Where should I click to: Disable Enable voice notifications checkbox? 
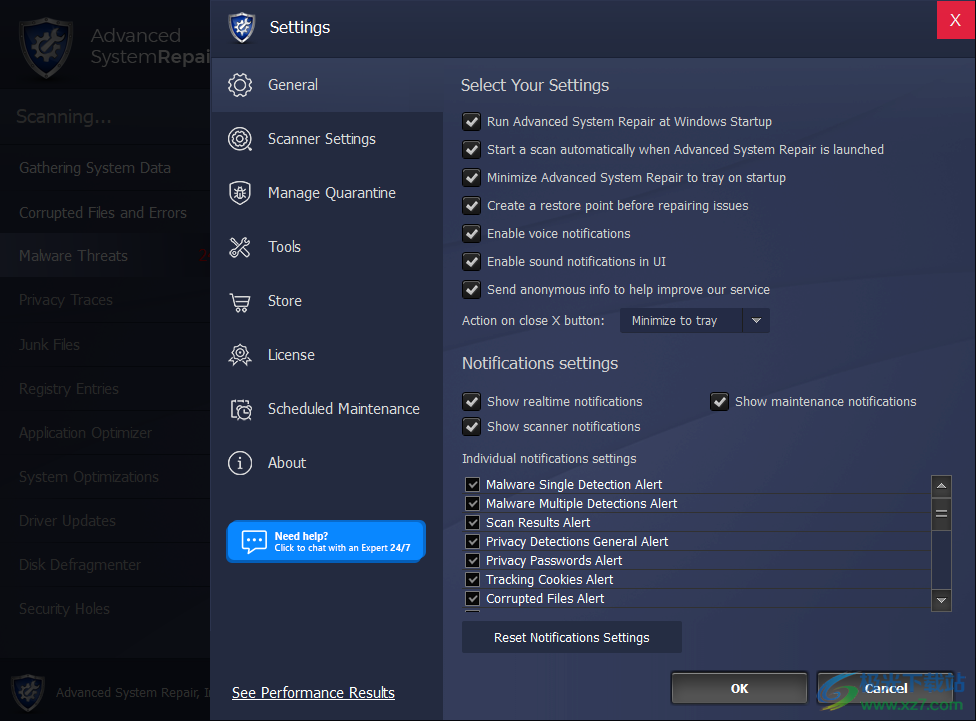[472, 233]
